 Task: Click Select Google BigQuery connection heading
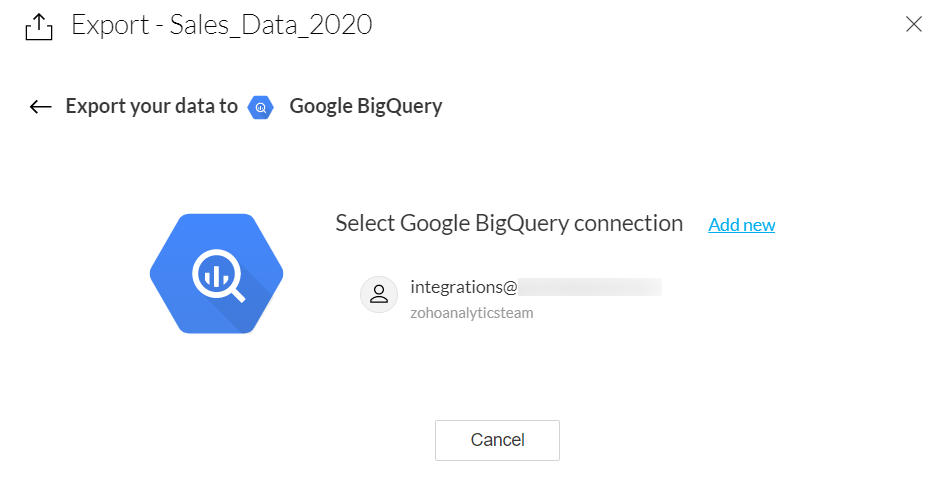pyautogui.click(x=508, y=223)
